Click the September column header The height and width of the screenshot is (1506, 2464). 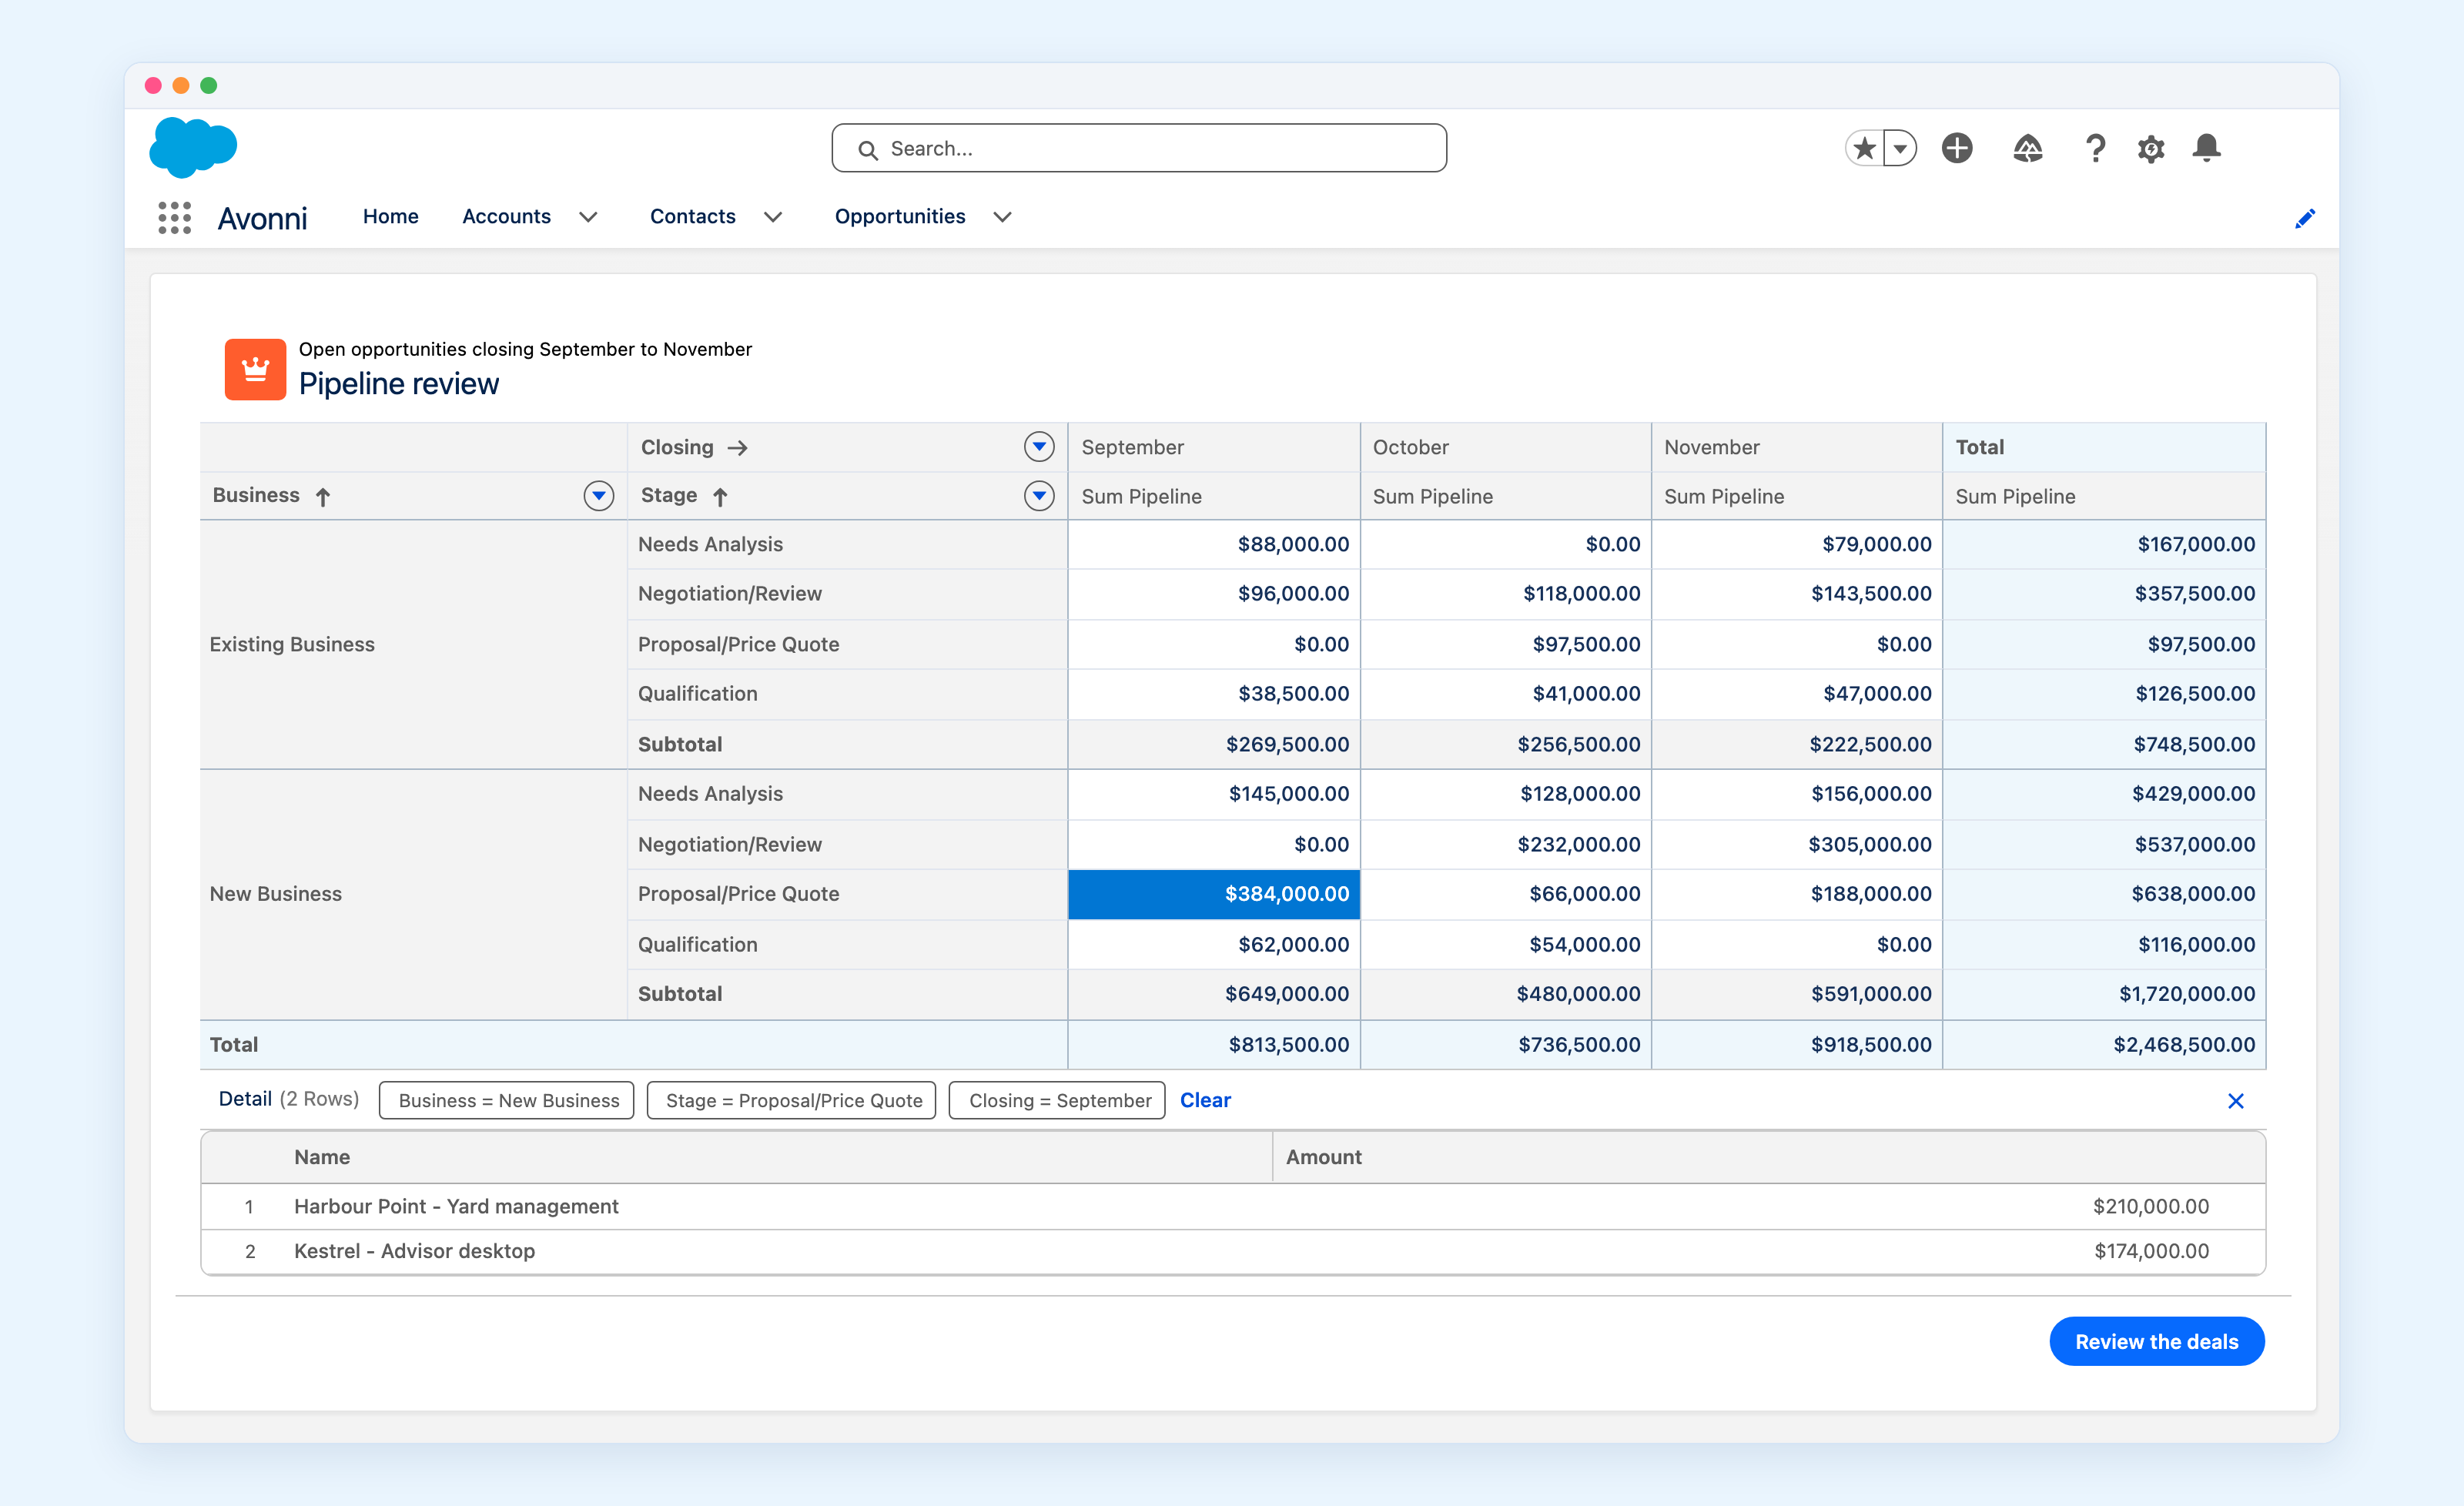(1214, 447)
